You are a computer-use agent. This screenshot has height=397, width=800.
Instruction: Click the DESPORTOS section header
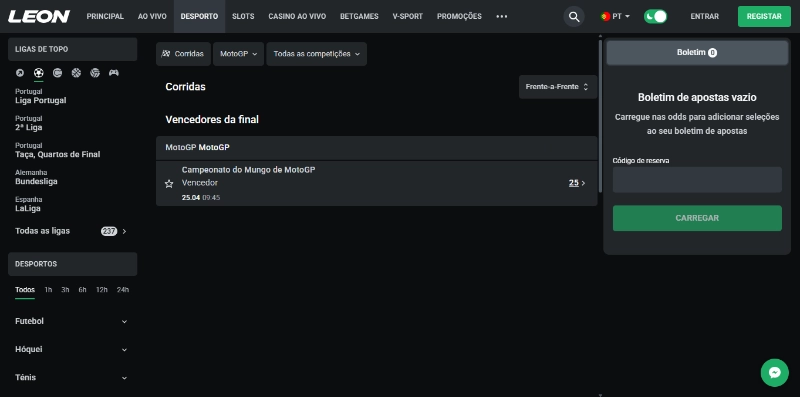(72, 264)
